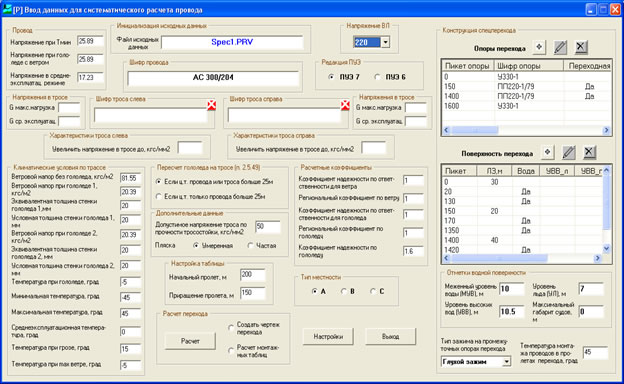This screenshot has width=624, height=384.
Task: Click left 'Увеличить напряжение в тросе' field
Action: pyautogui.click(x=190, y=149)
